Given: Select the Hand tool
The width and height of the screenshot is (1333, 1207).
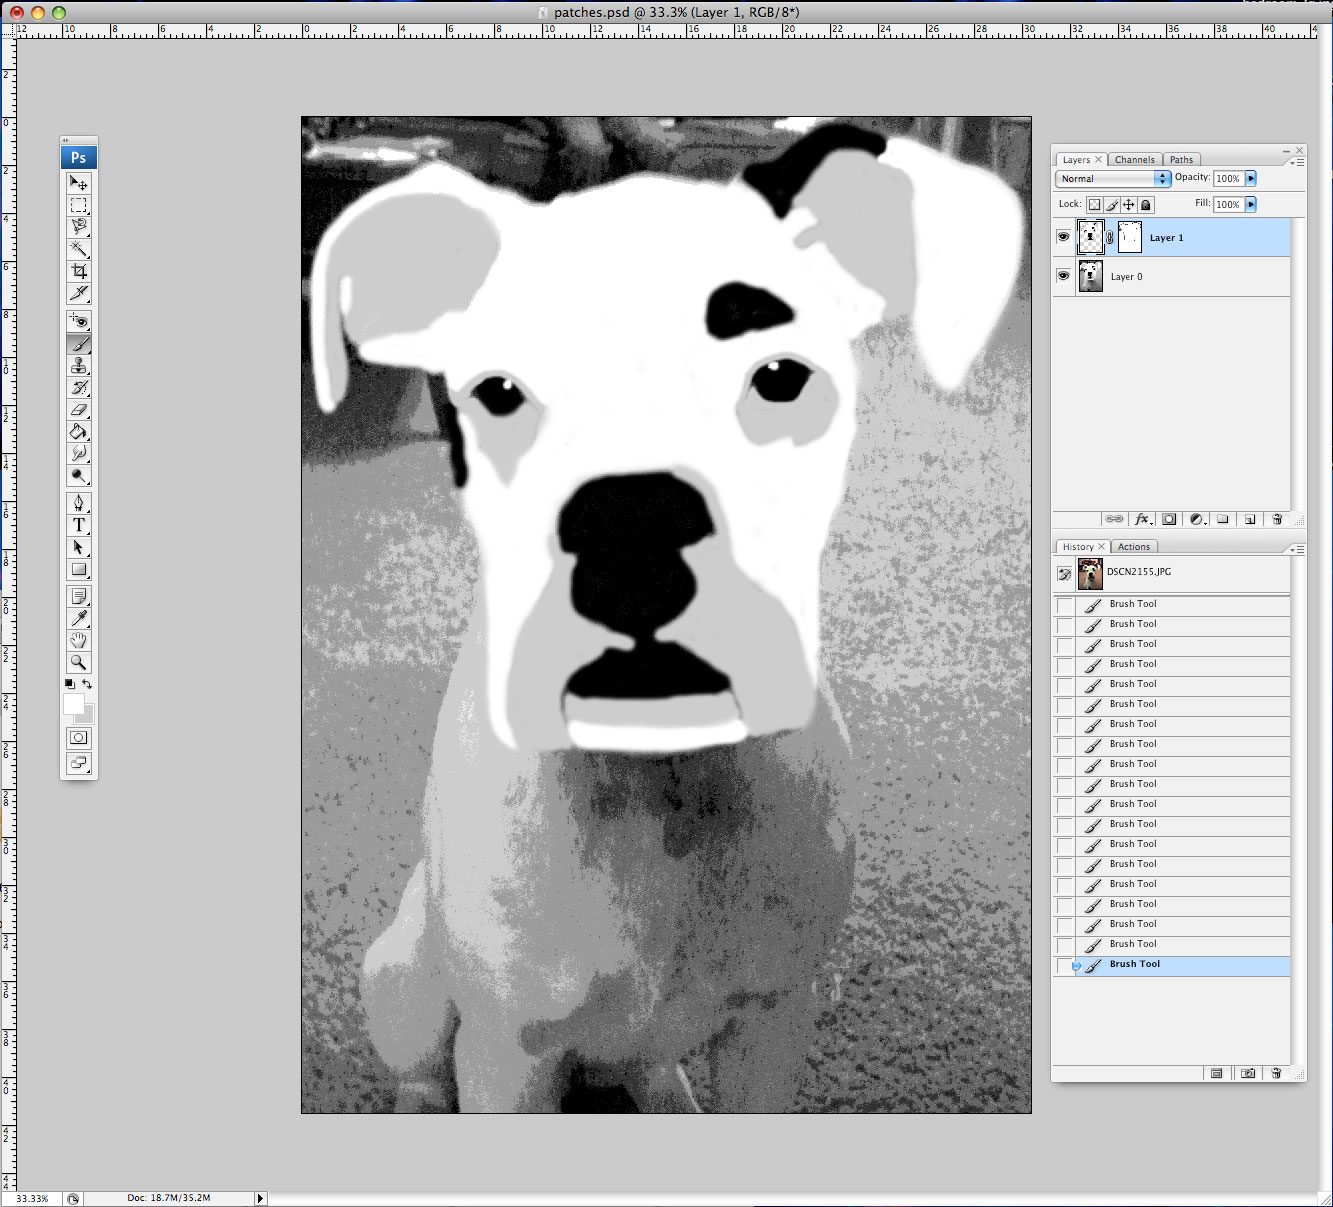Looking at the screenshot, I should 78,640.
